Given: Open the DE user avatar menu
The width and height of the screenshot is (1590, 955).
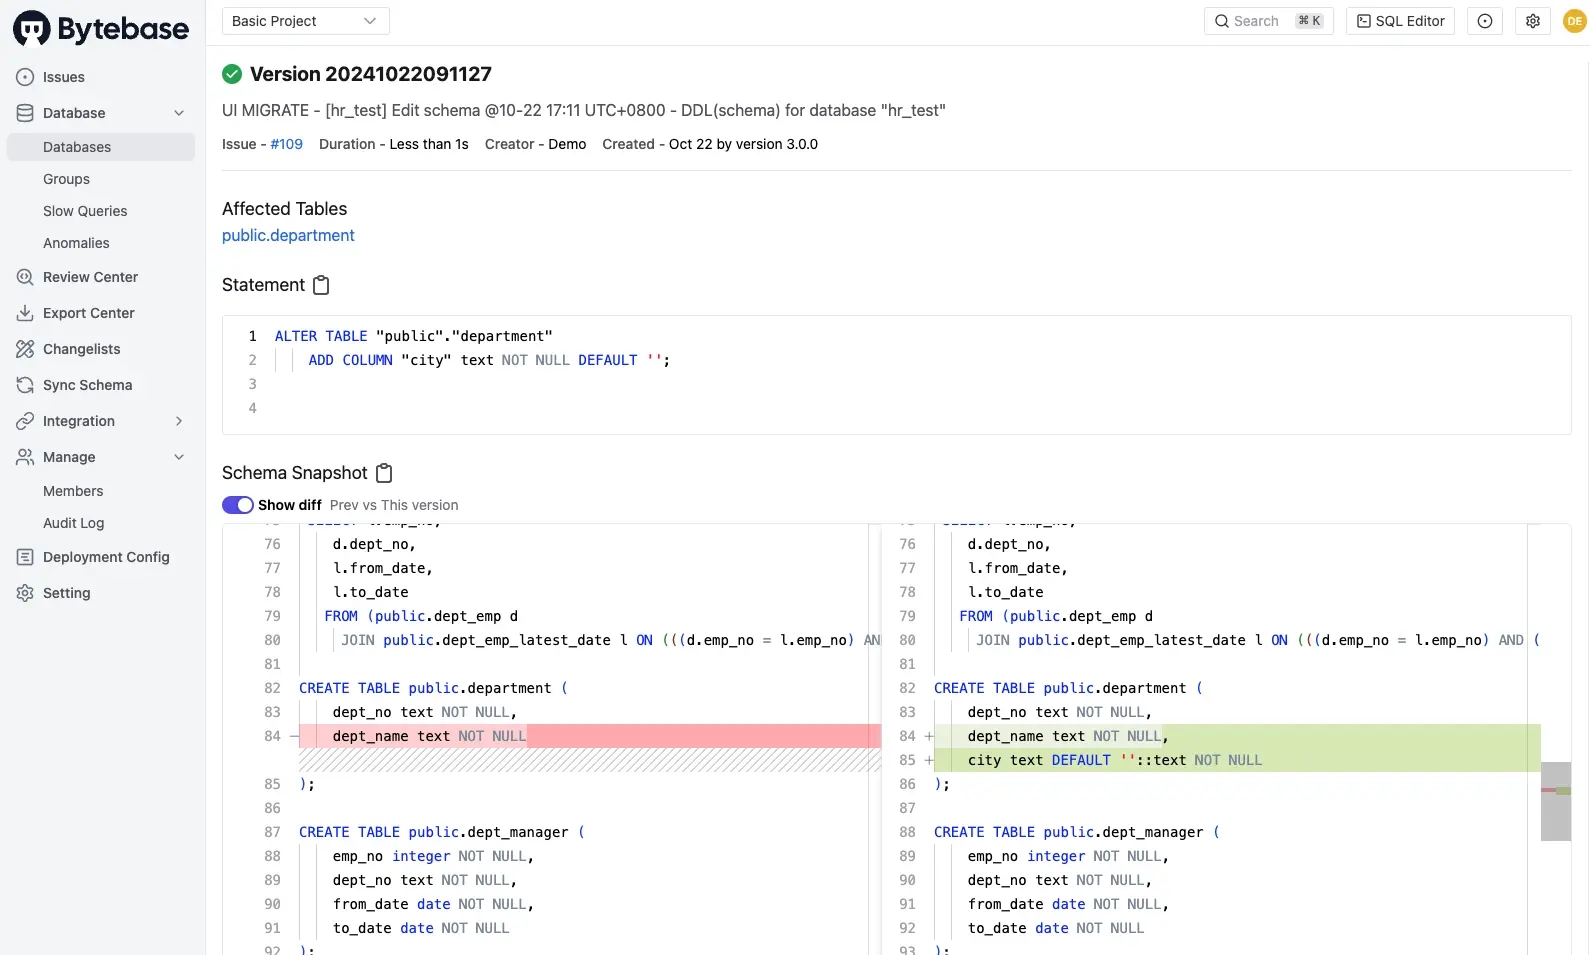Looking at the screenshot, I should click(1575, 21).
